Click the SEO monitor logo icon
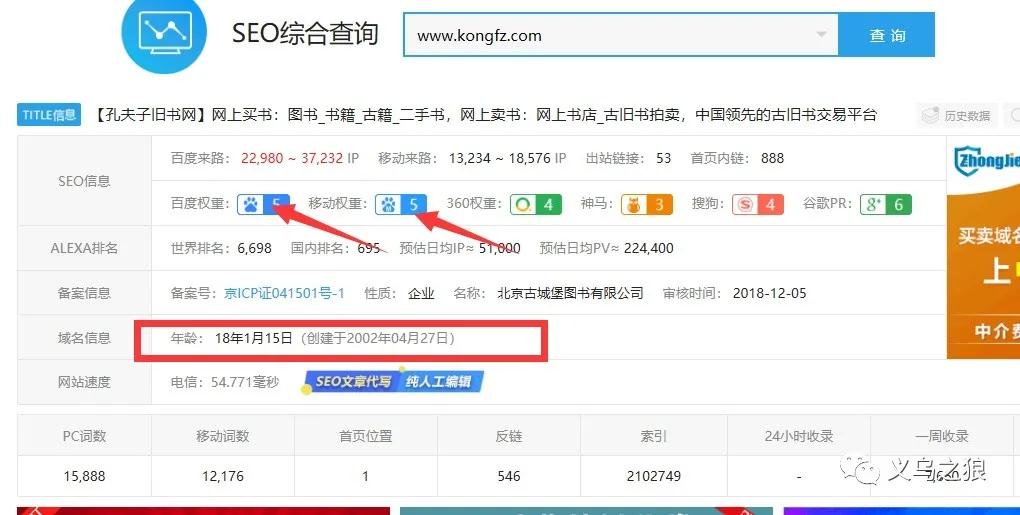Image resolution: width=1020 pixels, height=515 pixels. [x=163, y=33]
